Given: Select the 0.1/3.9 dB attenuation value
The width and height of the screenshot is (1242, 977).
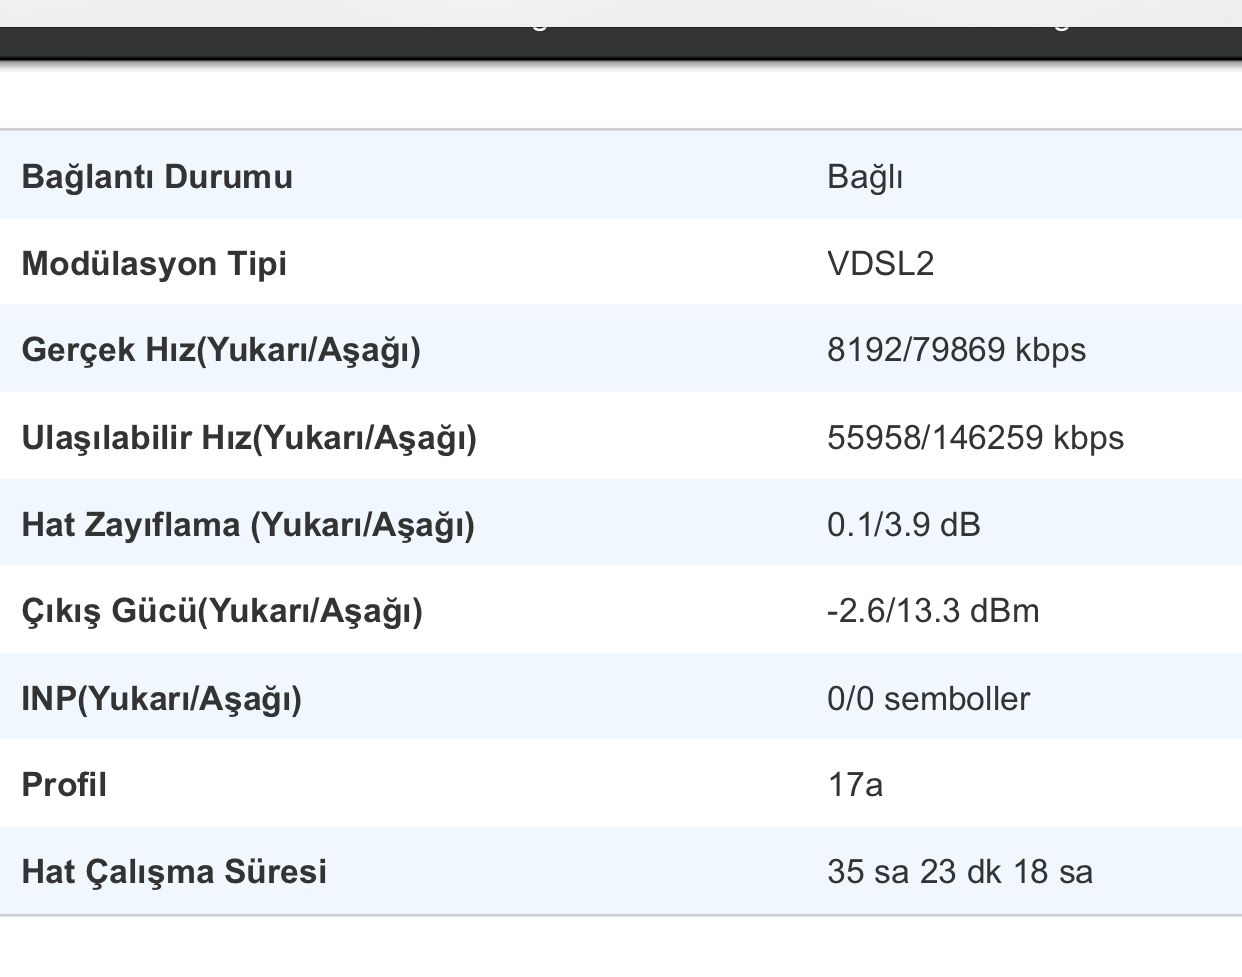Looking at the screenshot, I should click(903, 525).
